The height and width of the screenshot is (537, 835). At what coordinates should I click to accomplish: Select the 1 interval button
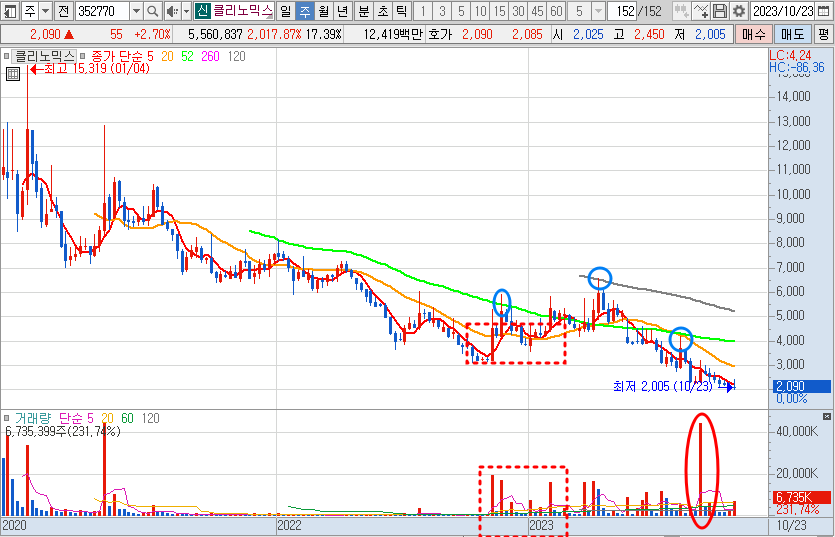click(423, 11)
